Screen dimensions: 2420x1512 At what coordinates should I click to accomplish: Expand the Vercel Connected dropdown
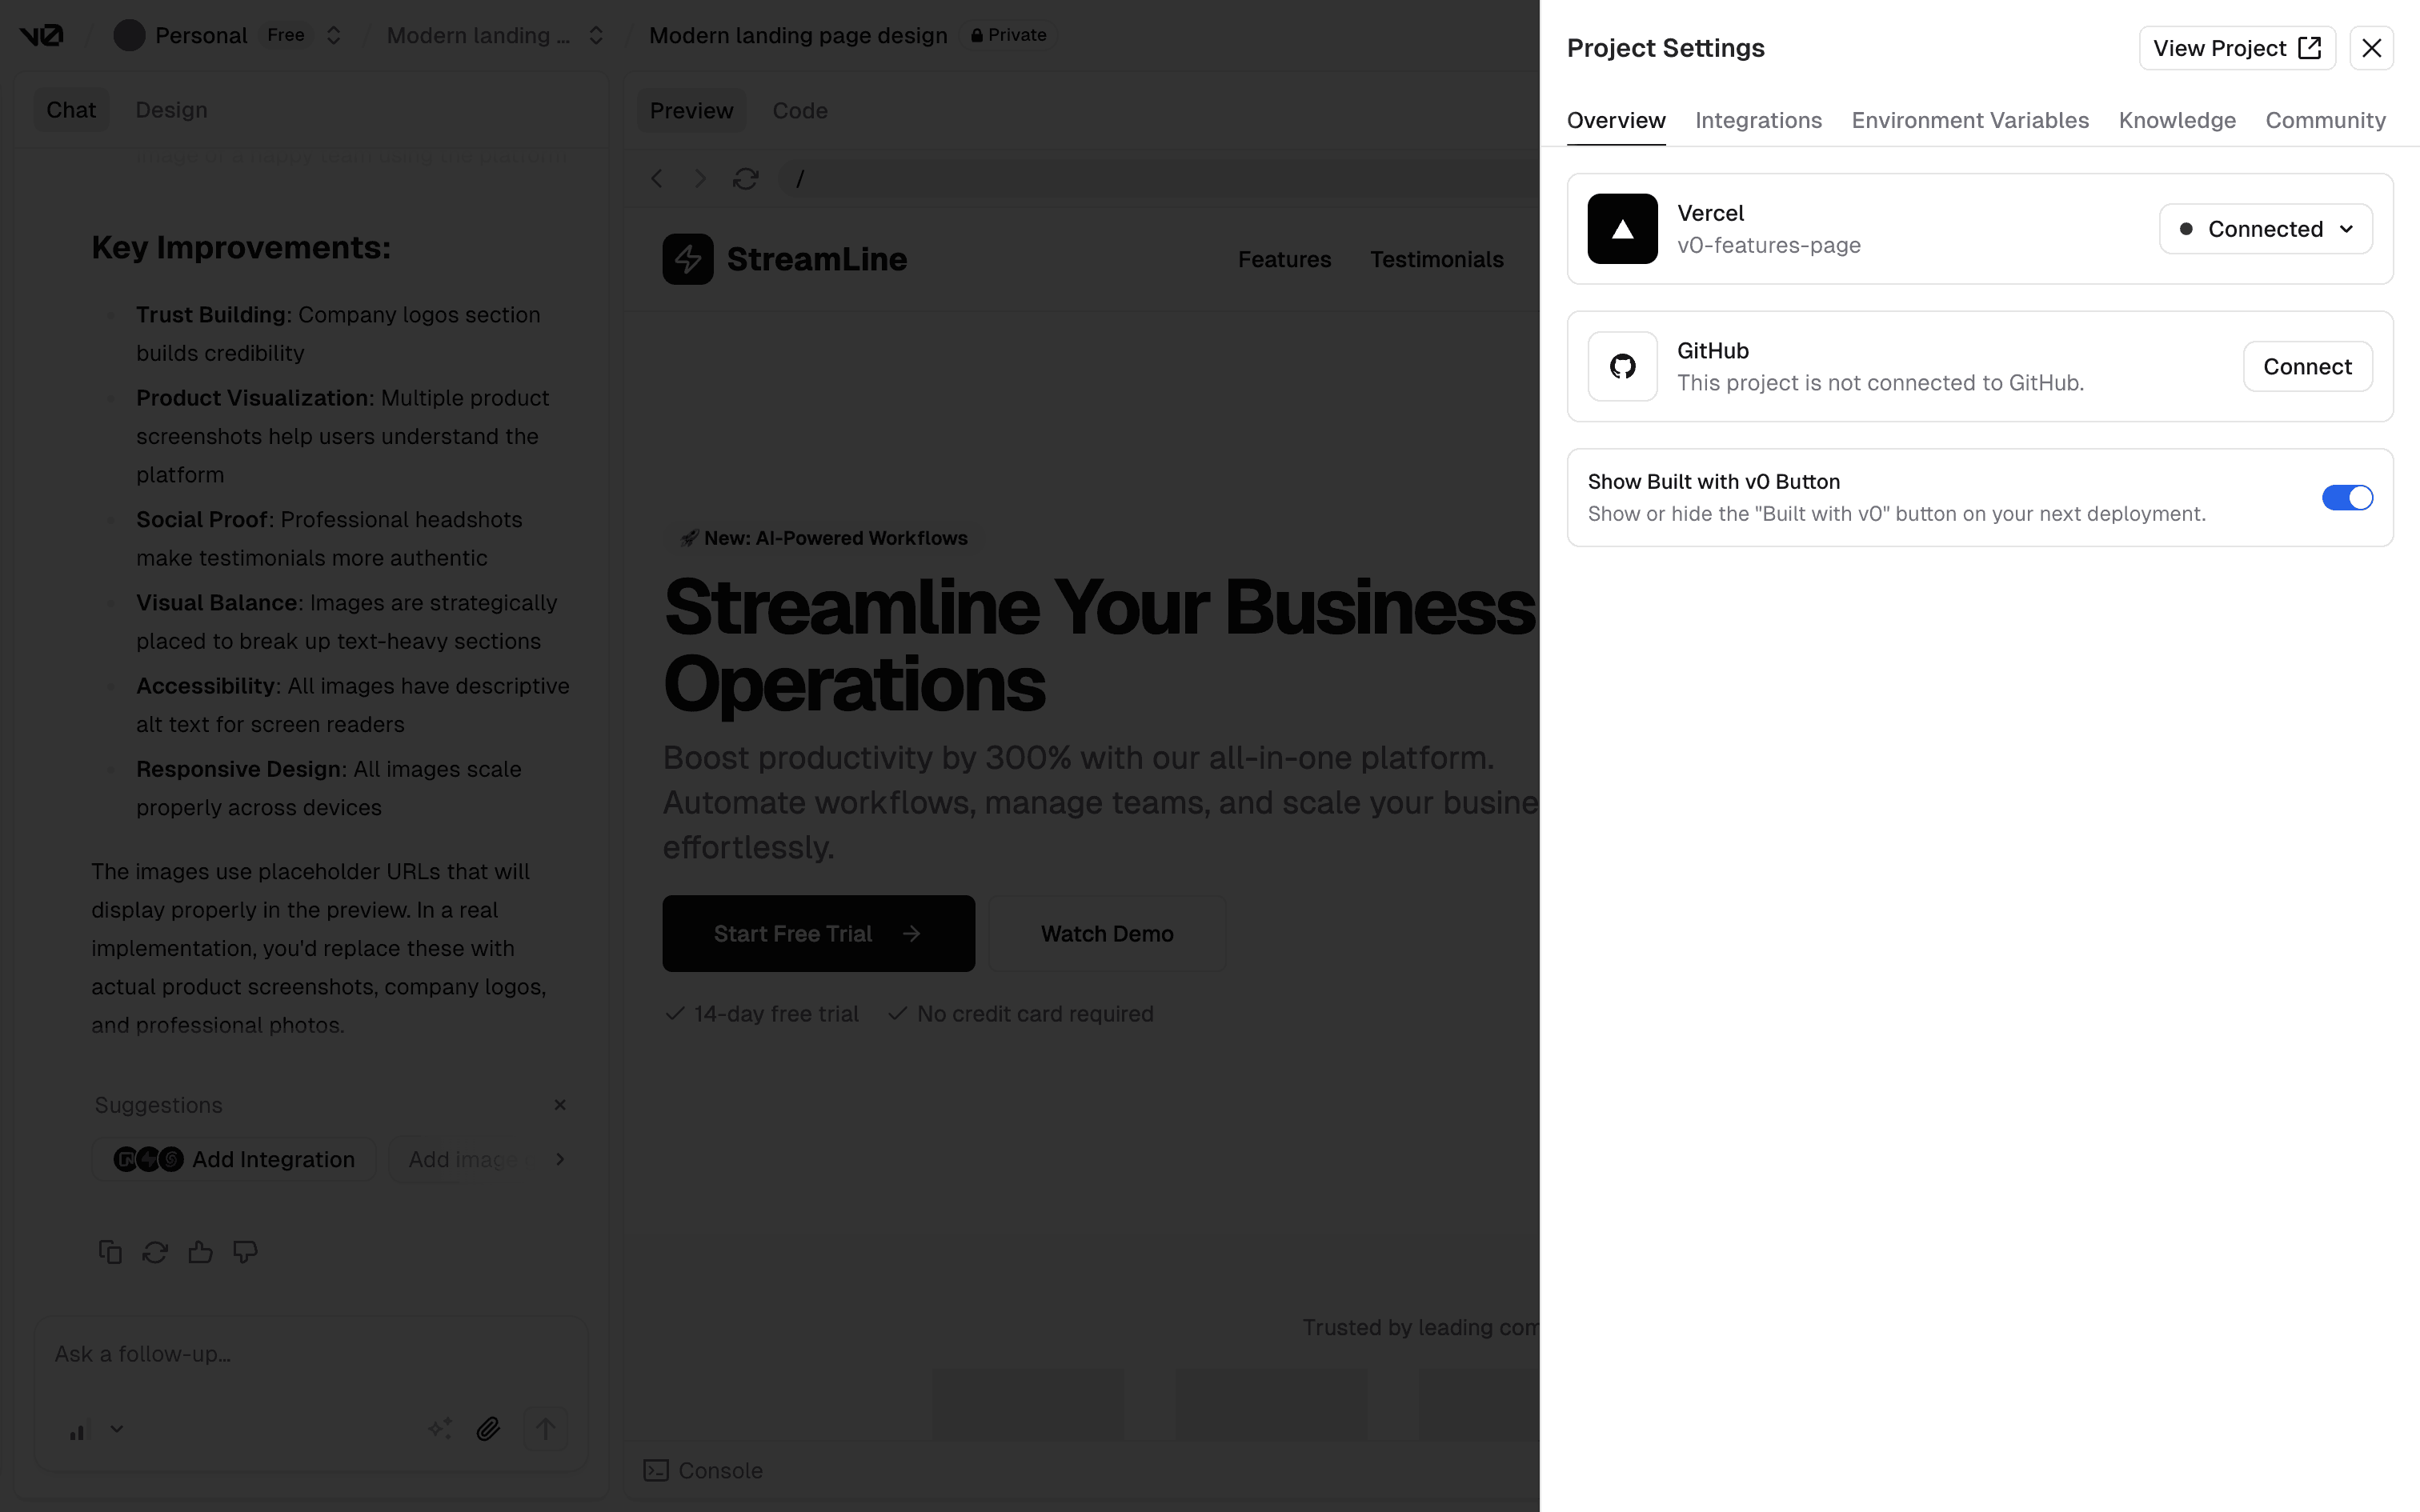2265,228
